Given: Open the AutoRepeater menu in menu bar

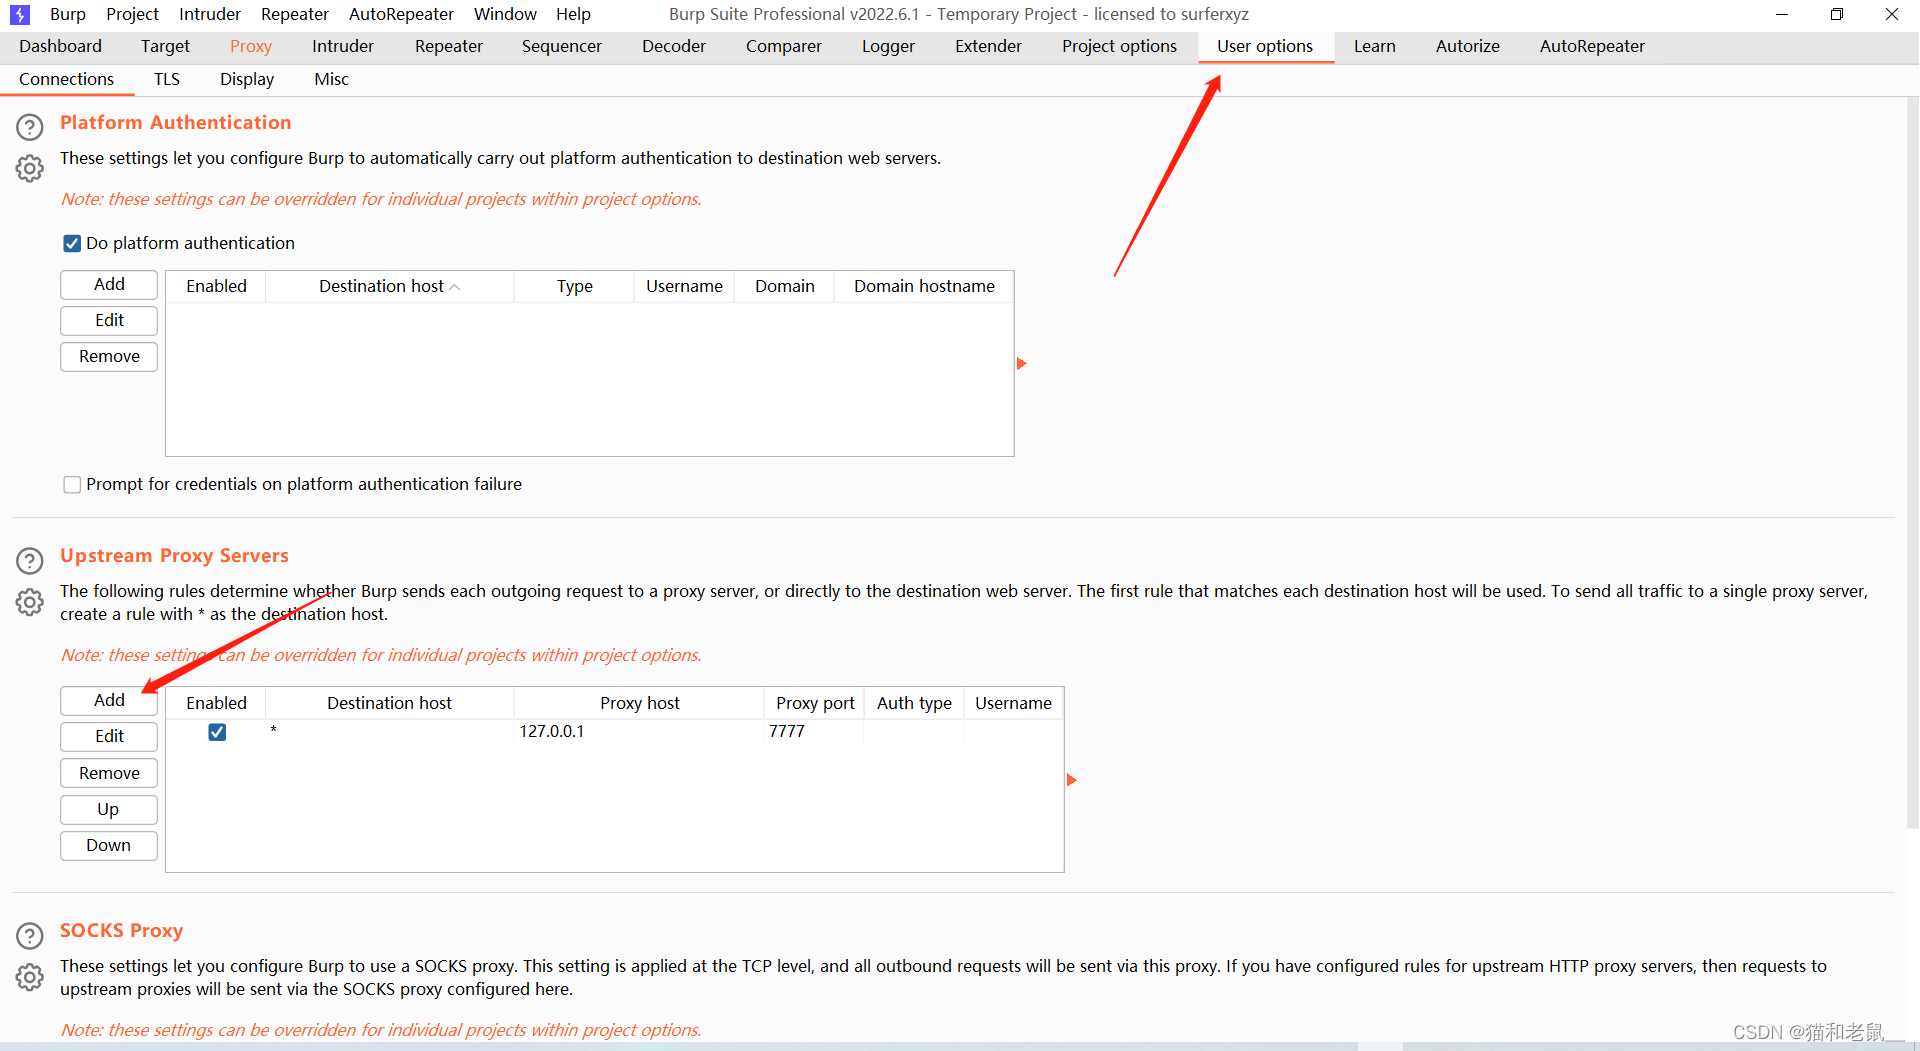Looking at the screenshot, I should [401, 14].
